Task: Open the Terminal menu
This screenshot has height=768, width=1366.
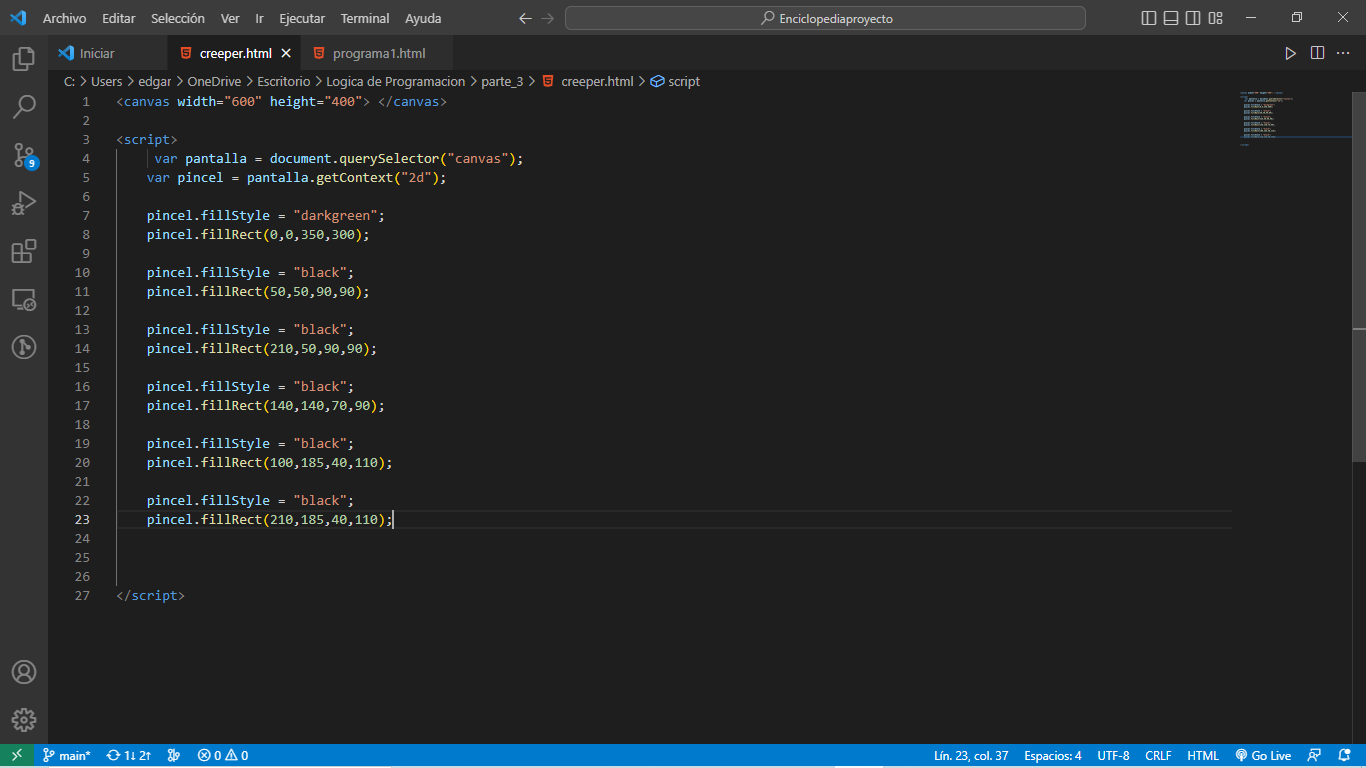Action: pos(365,18)
